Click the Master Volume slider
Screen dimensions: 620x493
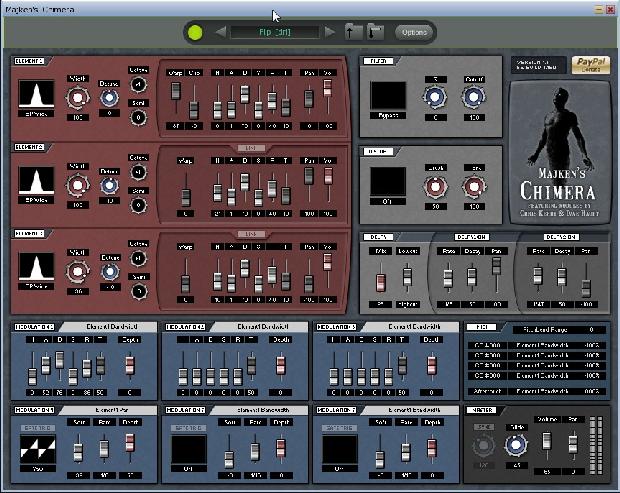tap(546, 441)
